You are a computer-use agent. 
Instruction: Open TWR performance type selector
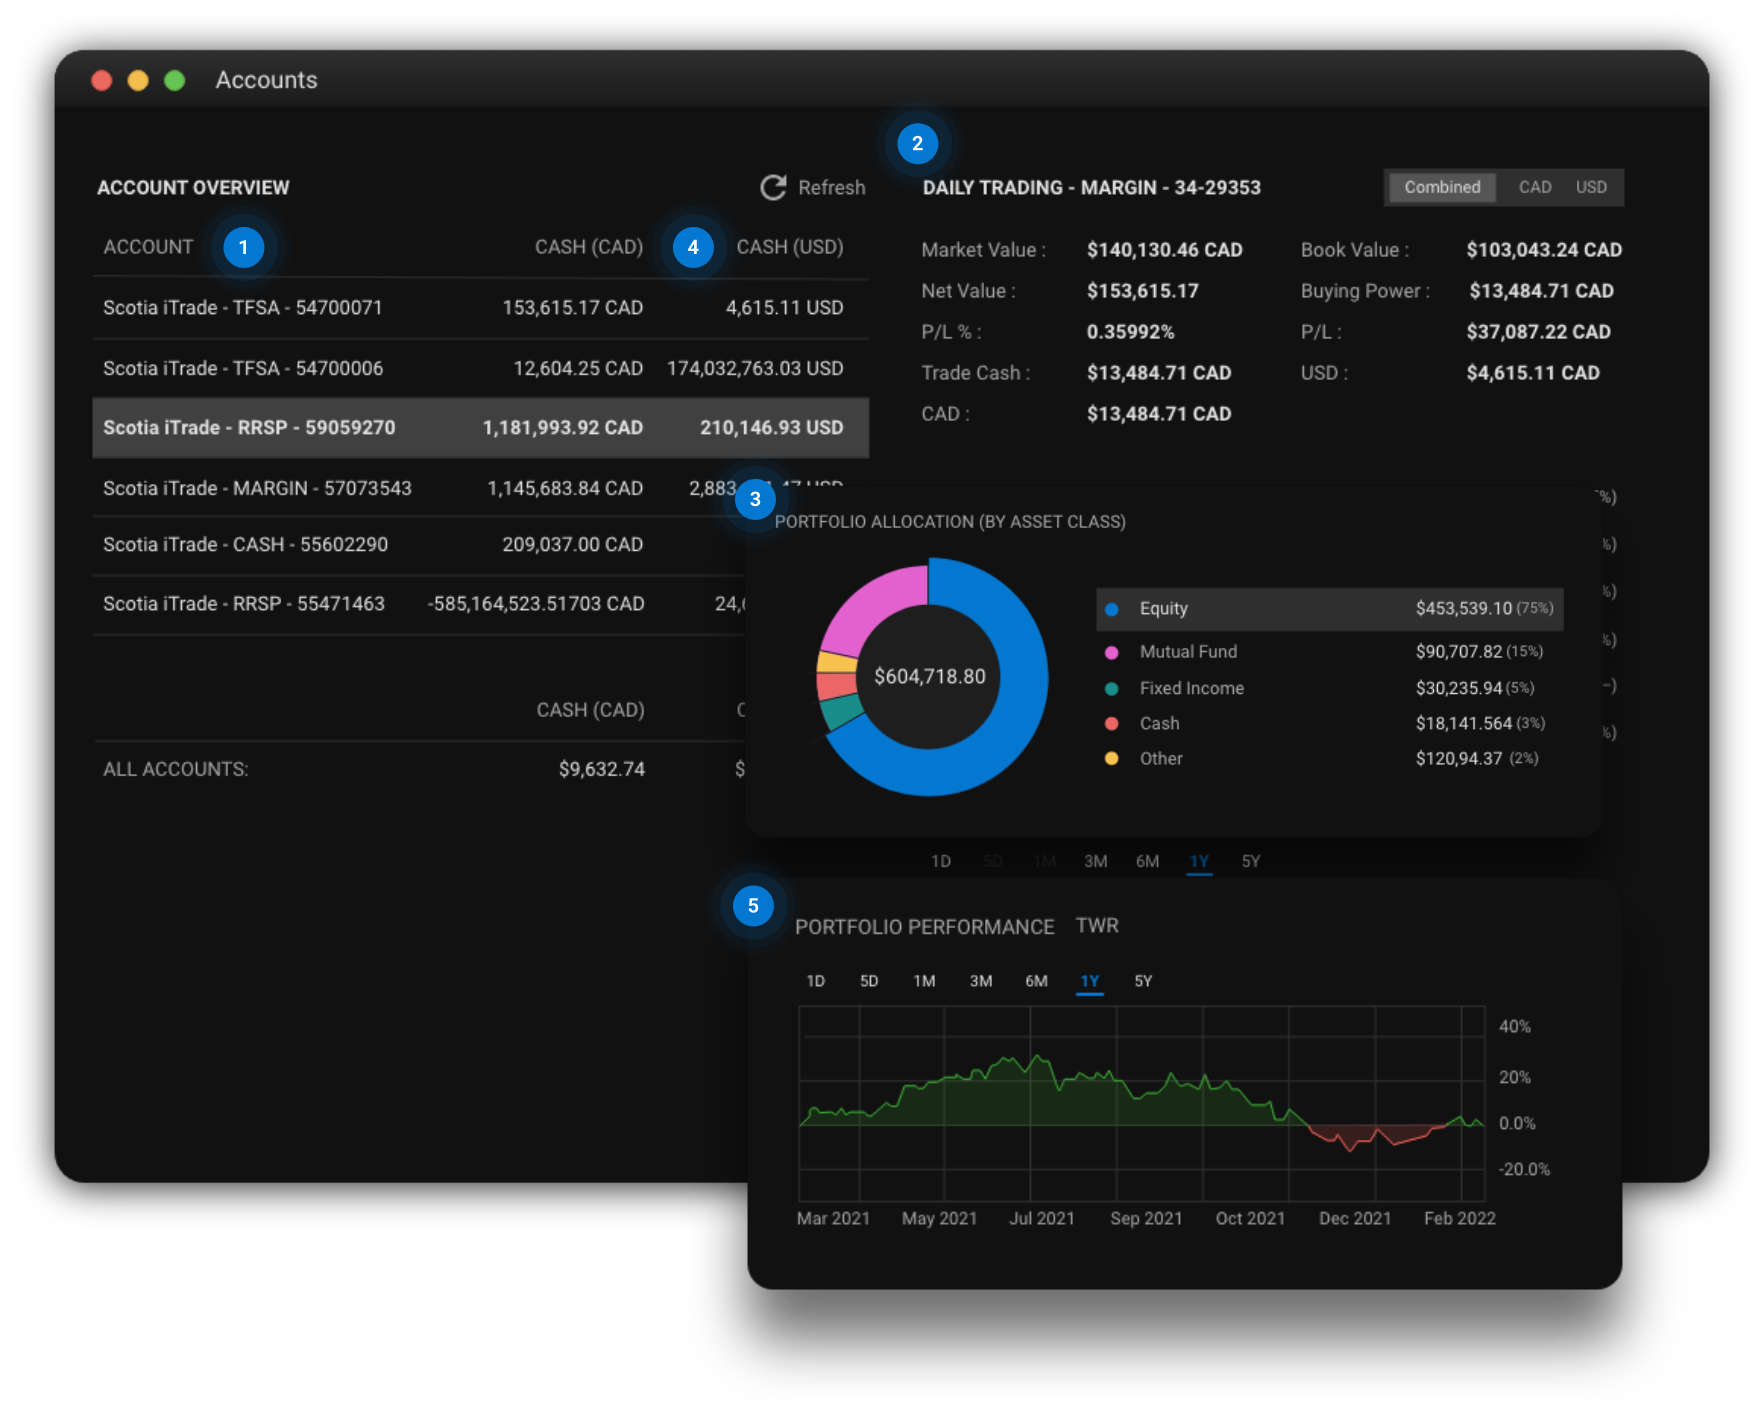[x=1097, y=926]
